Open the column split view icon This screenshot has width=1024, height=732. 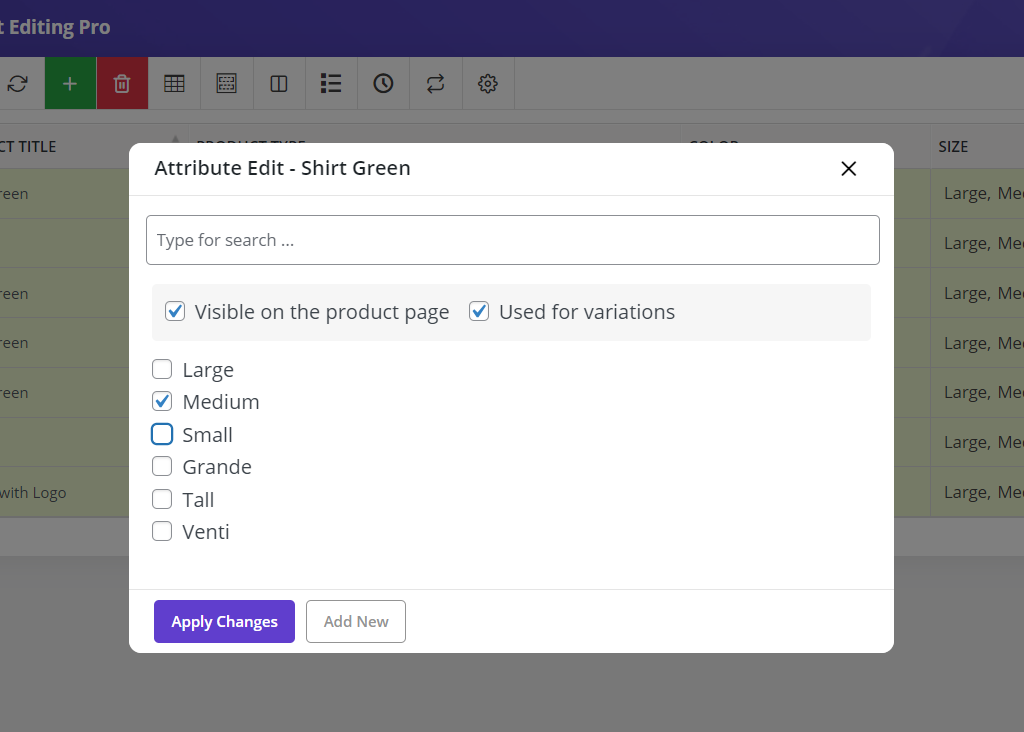point(279,84)
